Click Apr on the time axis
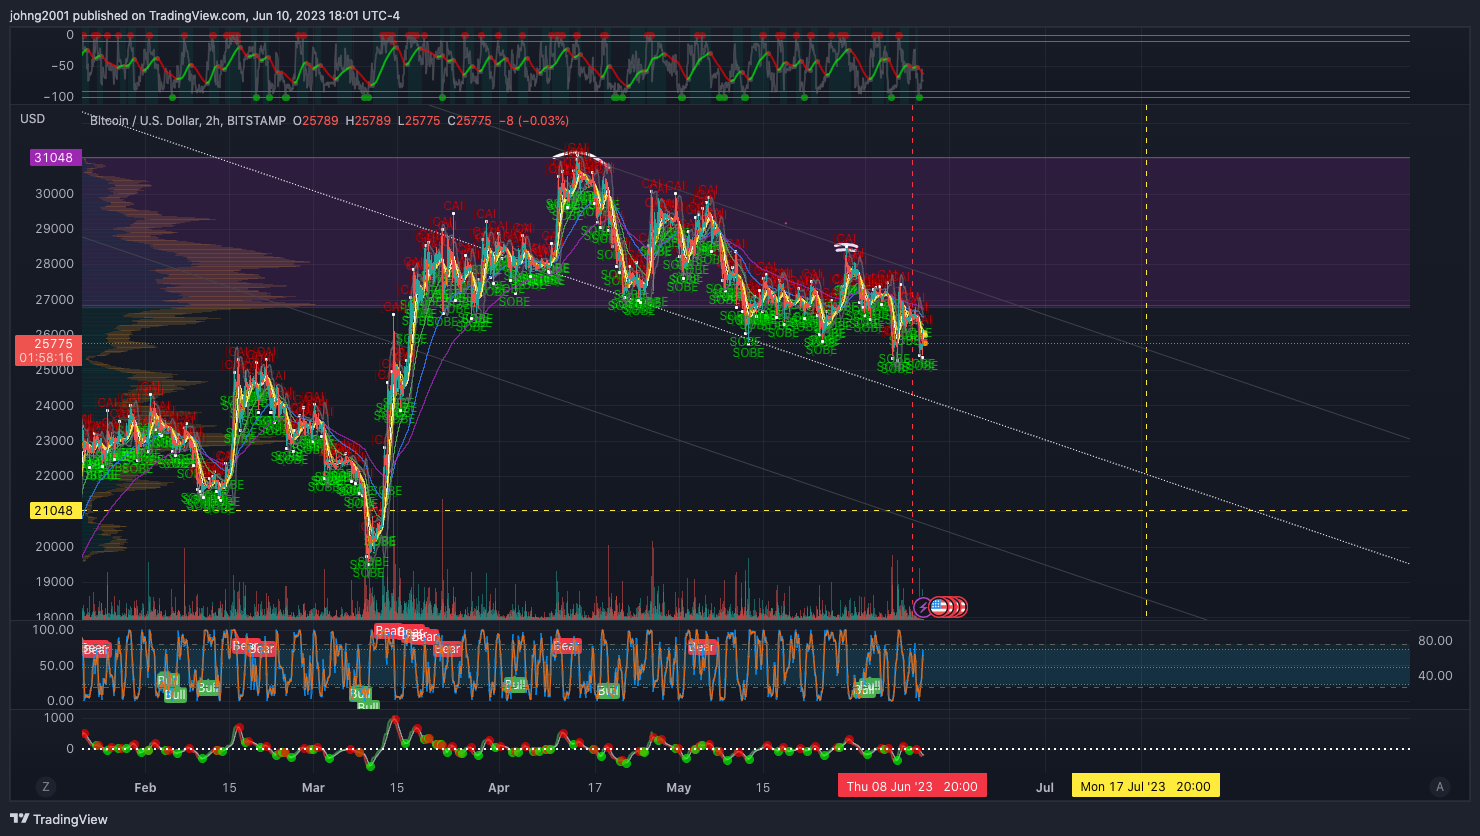This screenshot has width=1480, height=836. point(498,788)
